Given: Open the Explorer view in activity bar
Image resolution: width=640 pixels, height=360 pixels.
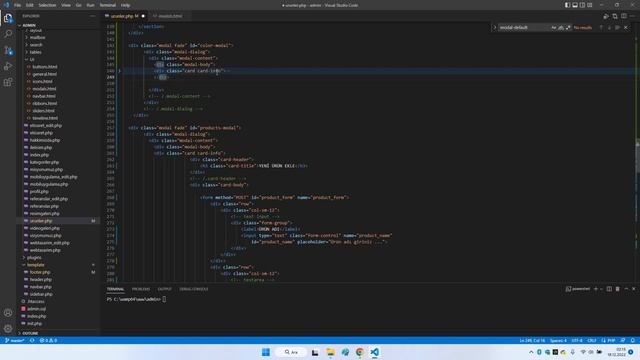Looking at the screenshot, I should coord(8,18).
